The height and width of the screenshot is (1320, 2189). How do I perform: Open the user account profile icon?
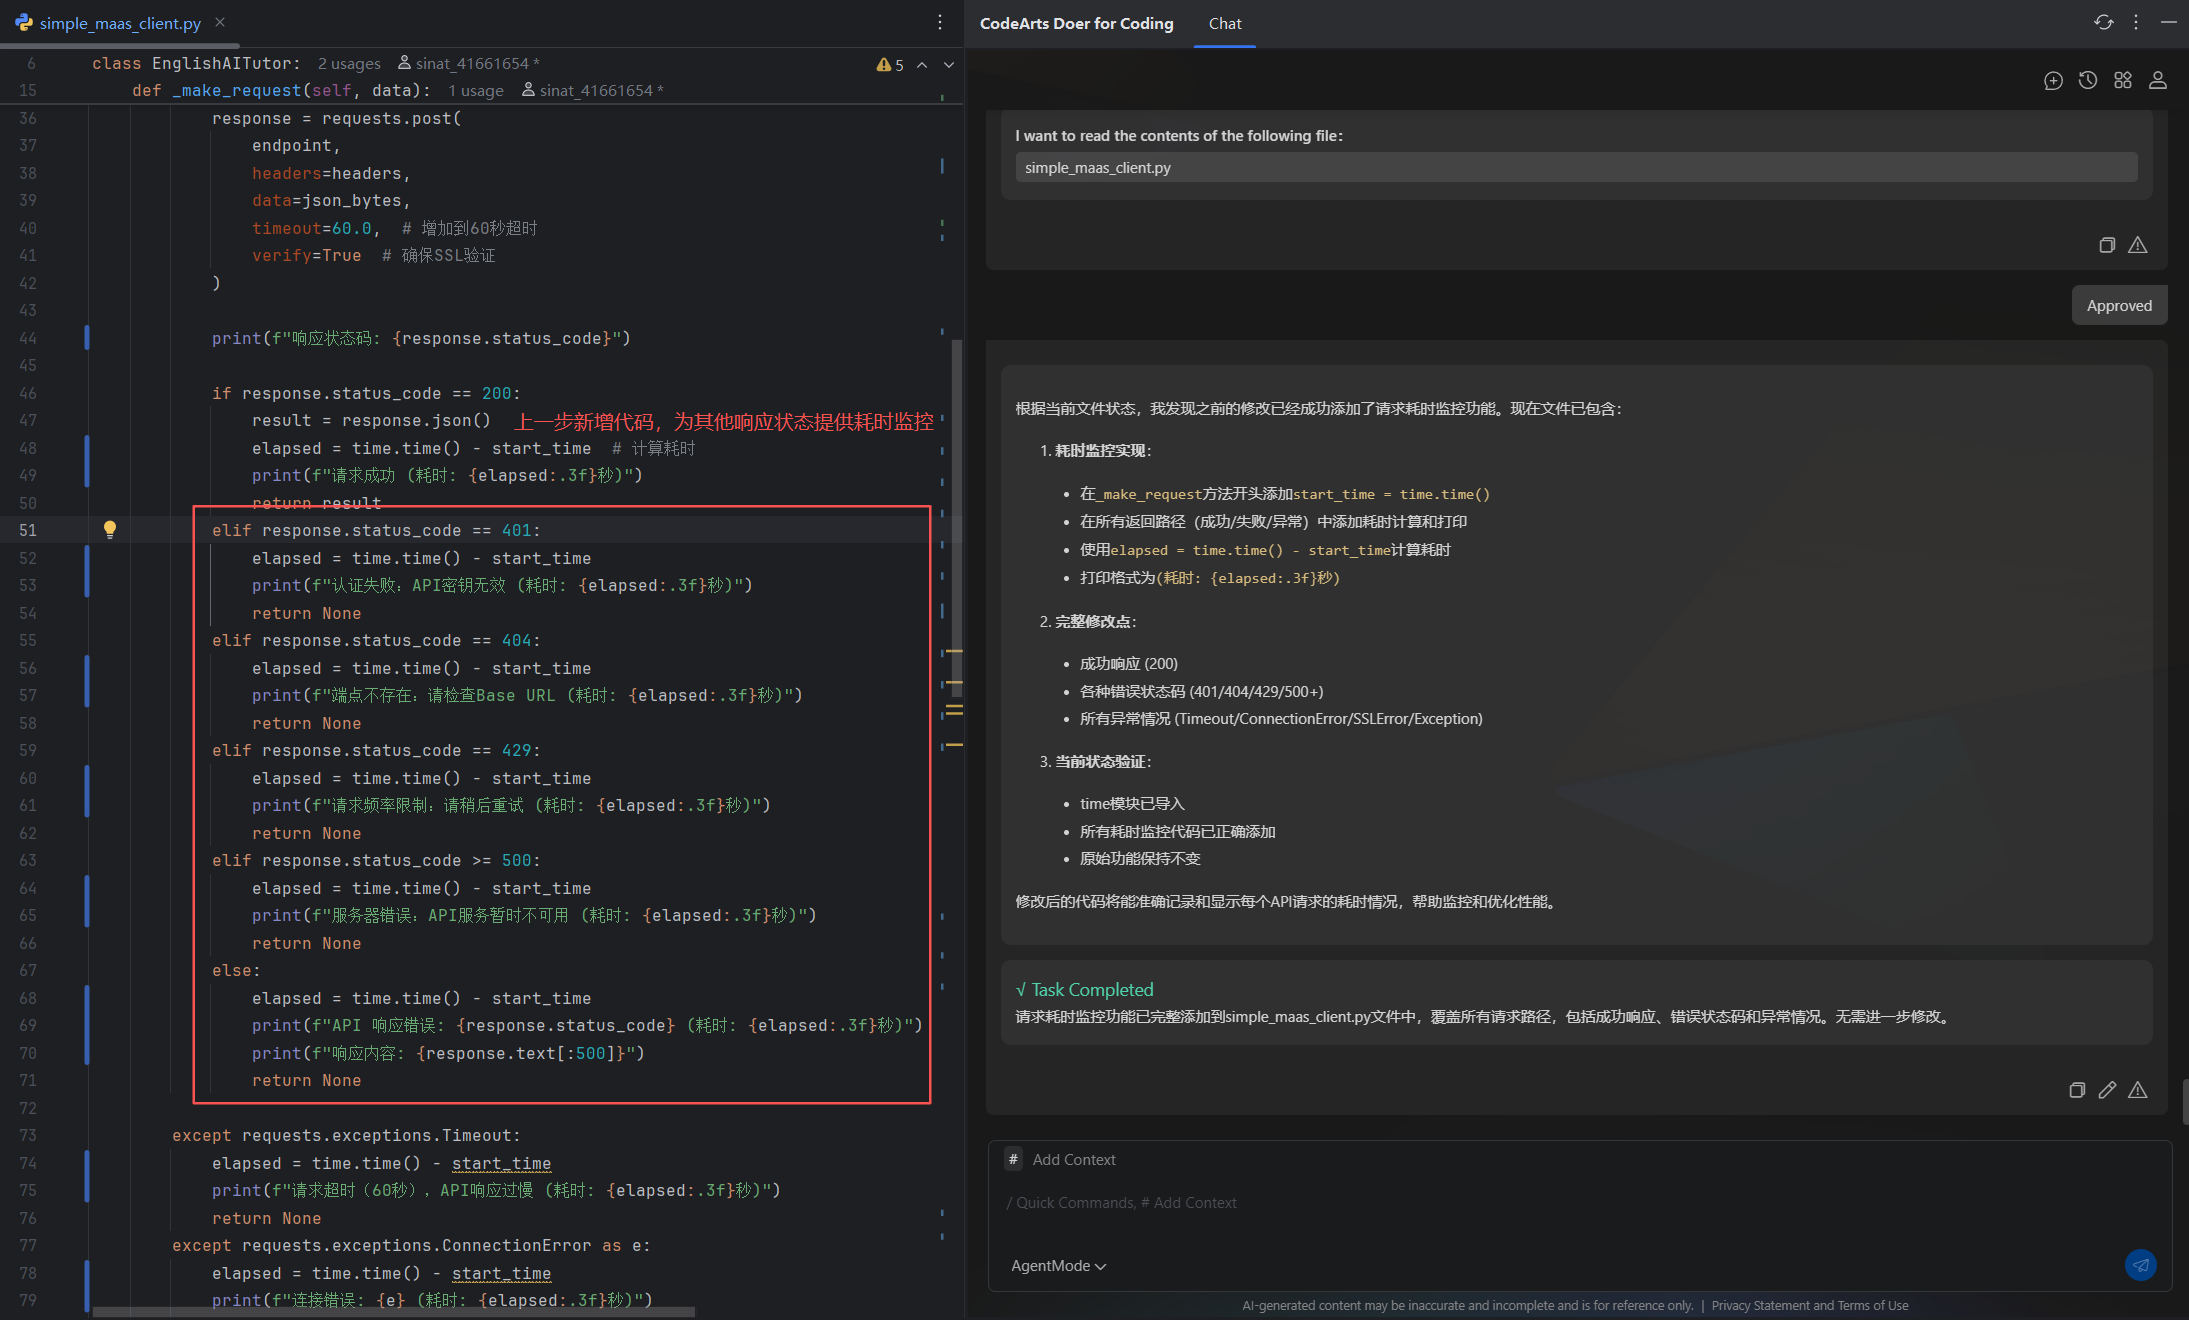(x=2158, y=81)
